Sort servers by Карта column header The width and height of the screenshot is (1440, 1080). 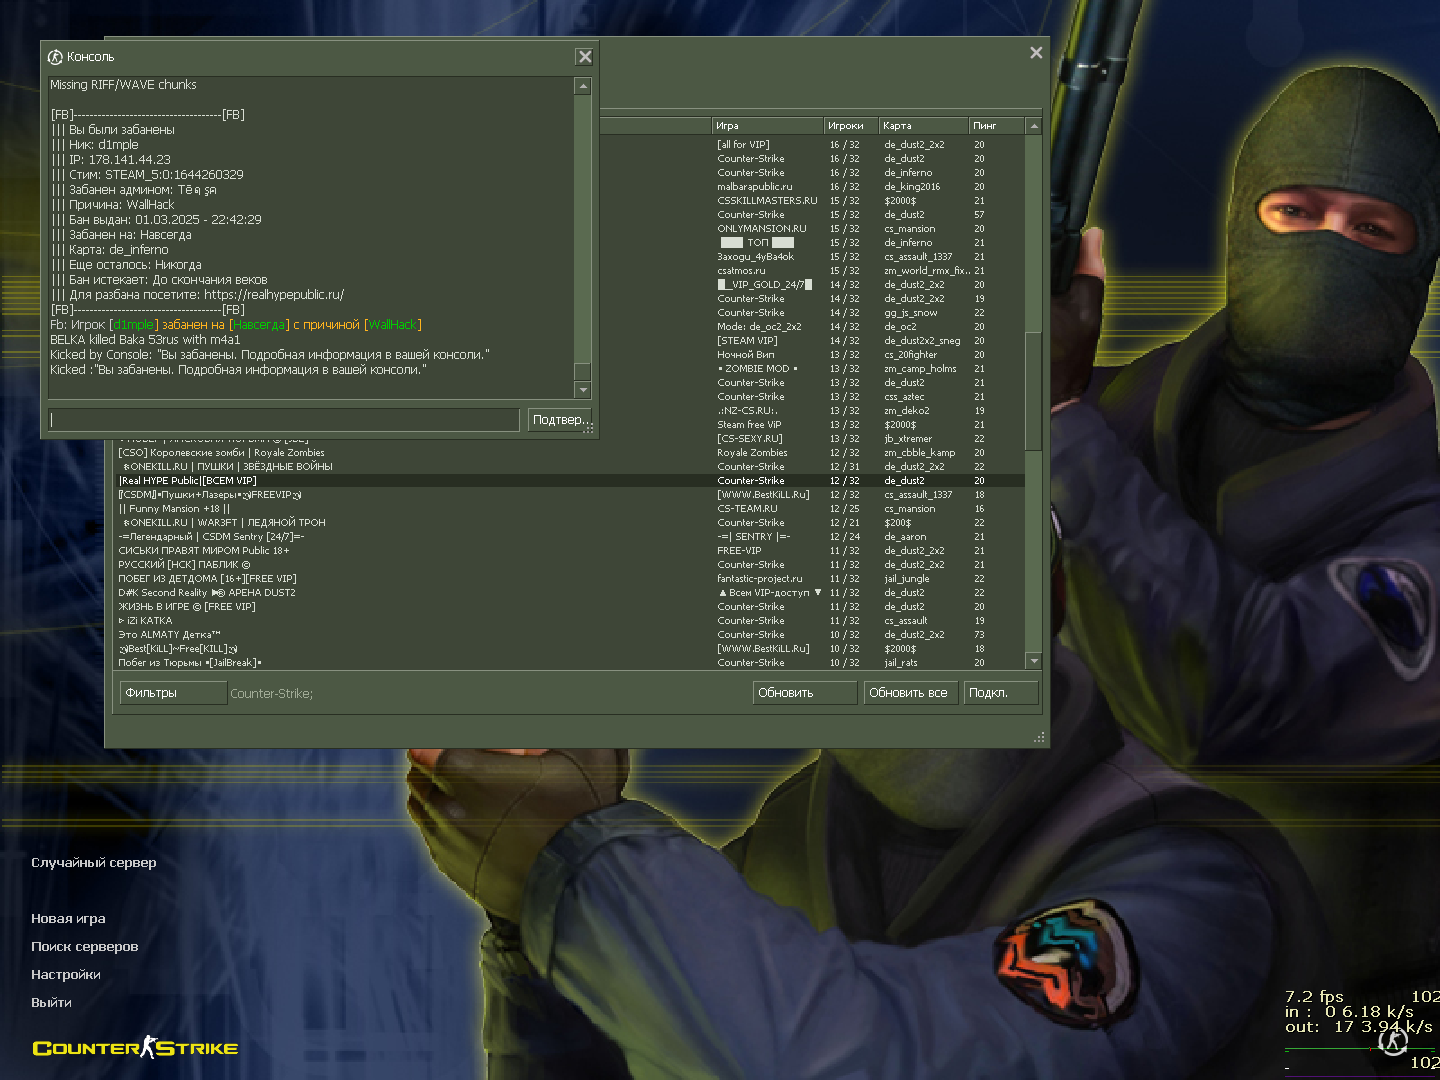pyautogui.click(x=924, y=126)
